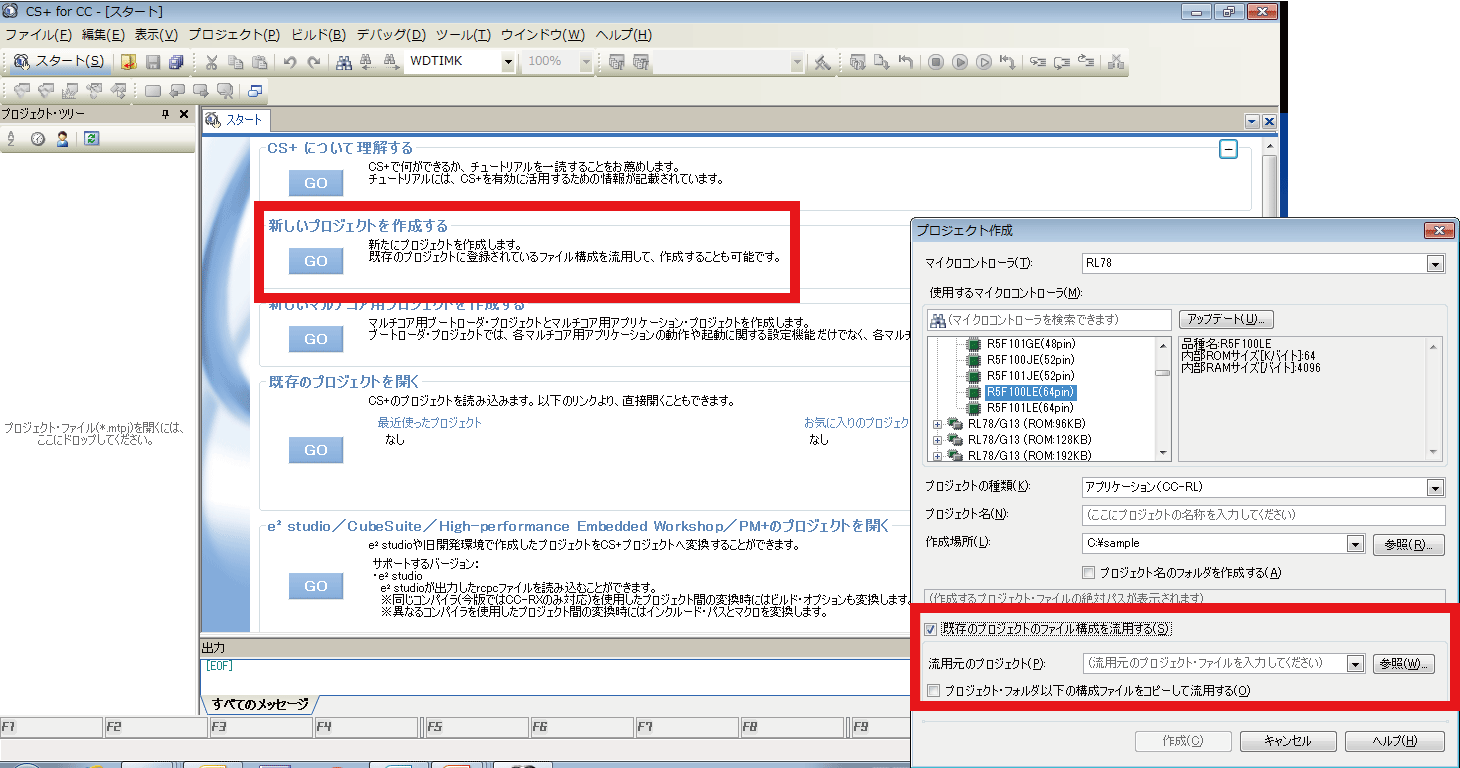The image size is (1460, 768).
Task: Click the window cascade icon in second toolbar
Action: coord(256,91)
